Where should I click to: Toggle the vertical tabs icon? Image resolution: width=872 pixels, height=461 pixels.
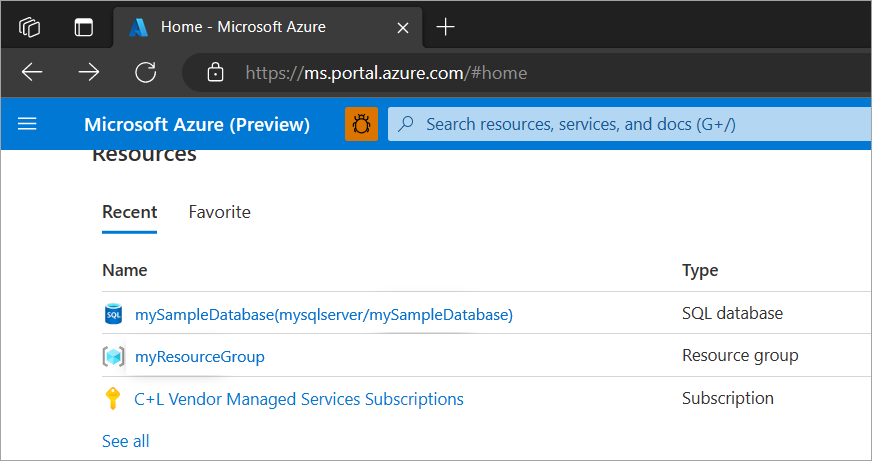pyautogui.click(x=83, y=27)
